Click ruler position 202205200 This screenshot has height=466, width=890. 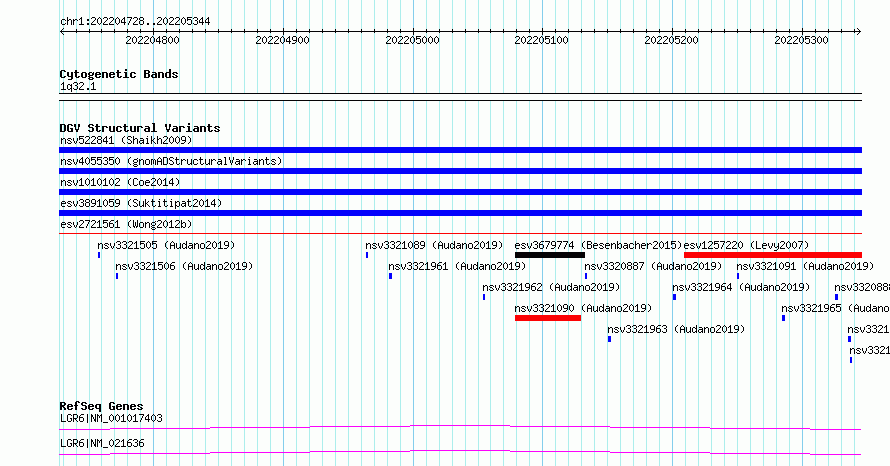pyautogui.click(x=671, y=40)
